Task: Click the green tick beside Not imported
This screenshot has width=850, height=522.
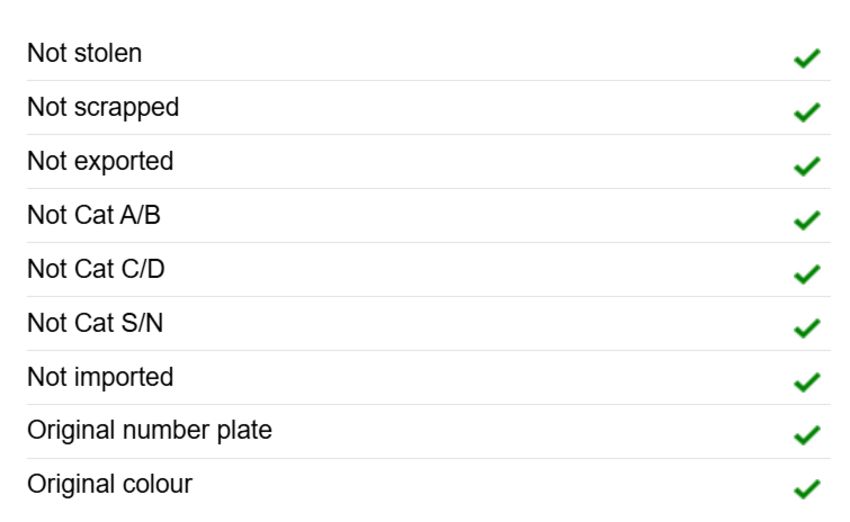Action: click(807, 382)
